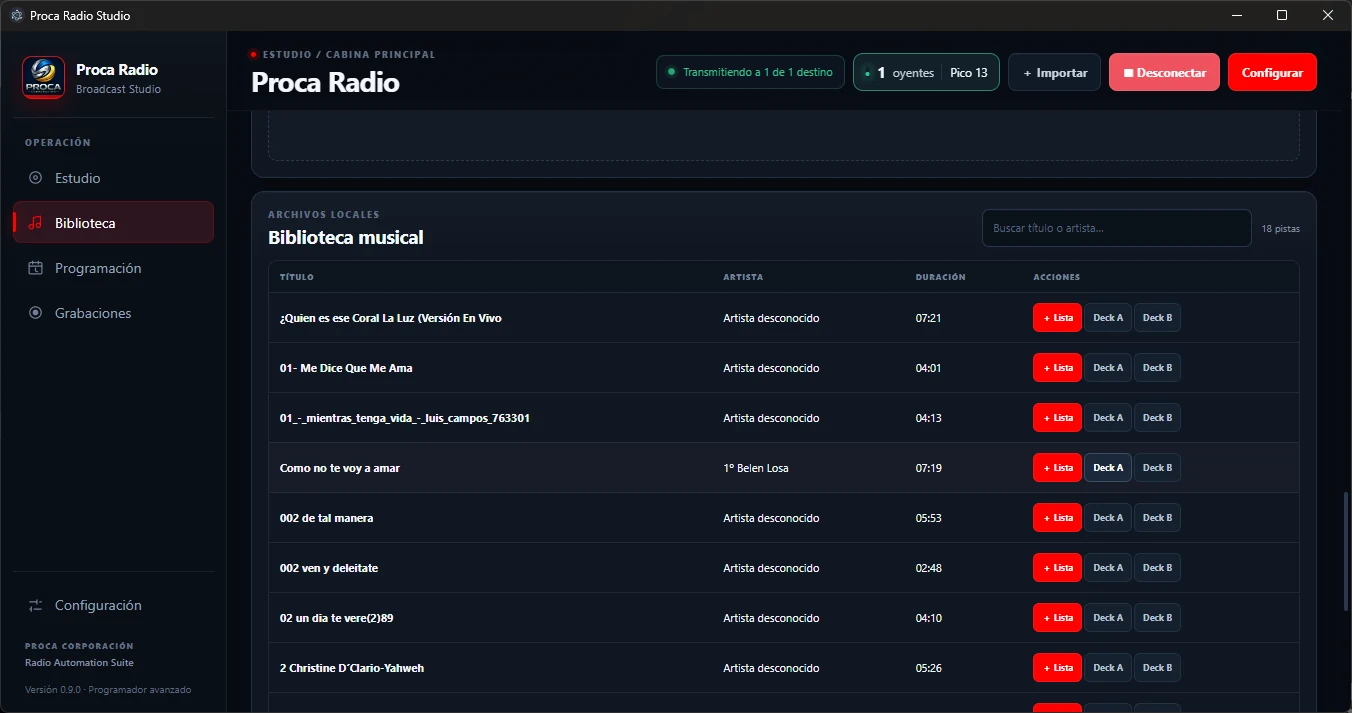1352x713 pixels.
Task: Load 01_-_mientras_tenga_vida track into Deck A
Action: [1108, 418]
